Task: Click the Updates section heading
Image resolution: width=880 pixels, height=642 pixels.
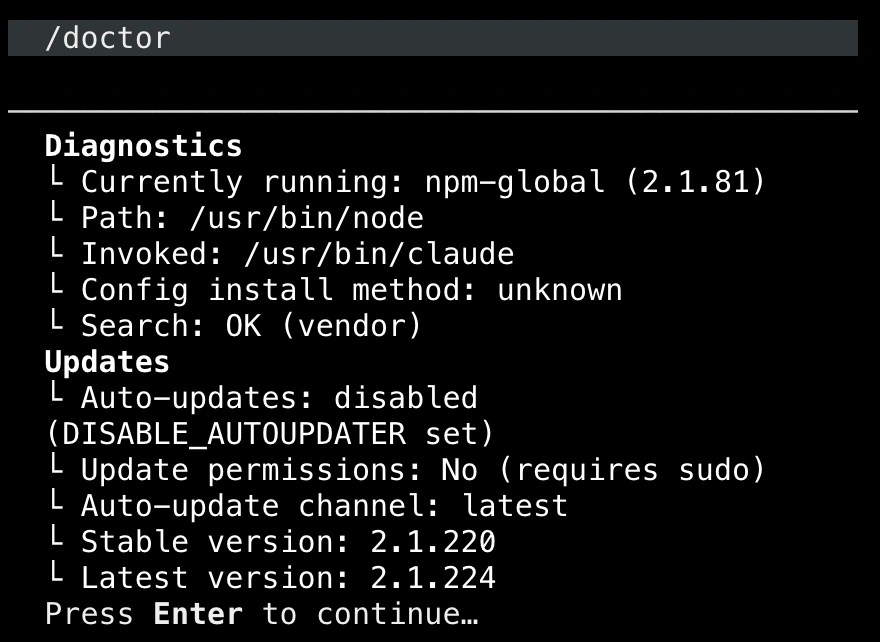Action: (x=107, y=361)
